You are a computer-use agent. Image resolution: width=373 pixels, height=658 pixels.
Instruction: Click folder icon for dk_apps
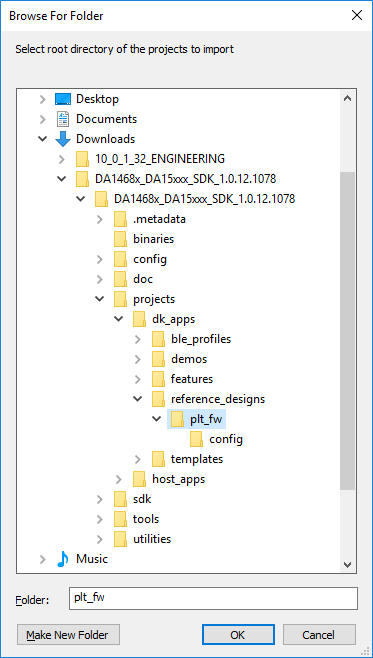point(139,319)
